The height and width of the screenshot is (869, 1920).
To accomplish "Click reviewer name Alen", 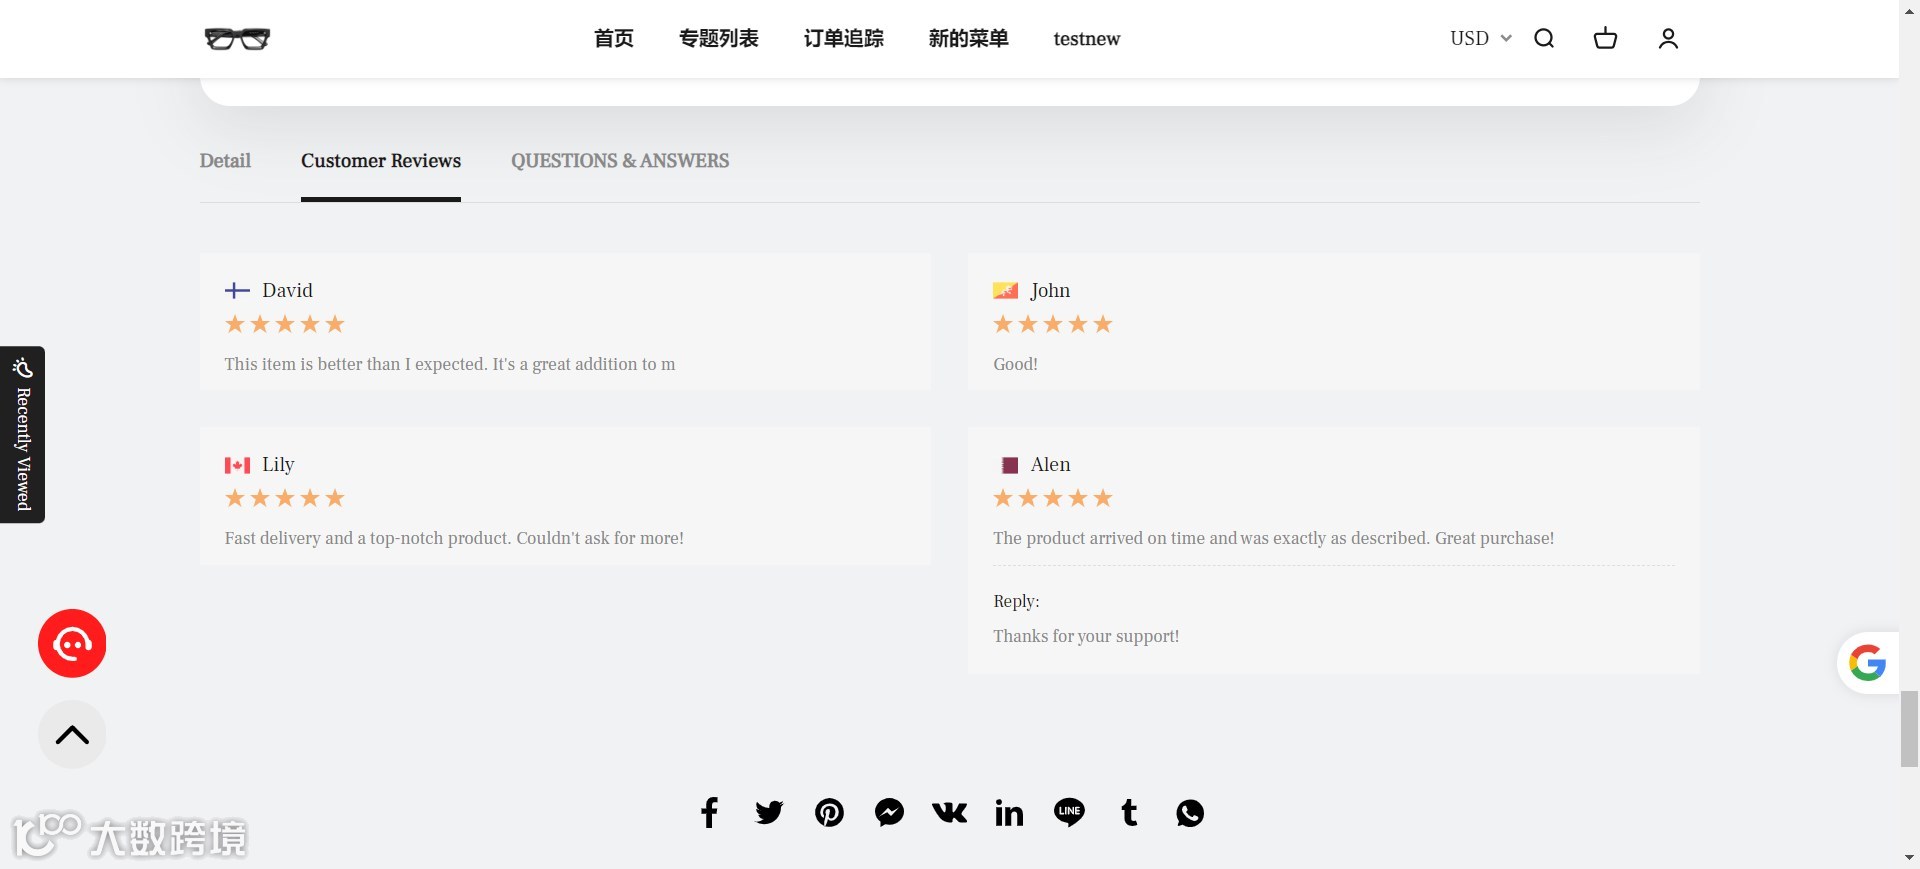I will (x=1050, y=464).
